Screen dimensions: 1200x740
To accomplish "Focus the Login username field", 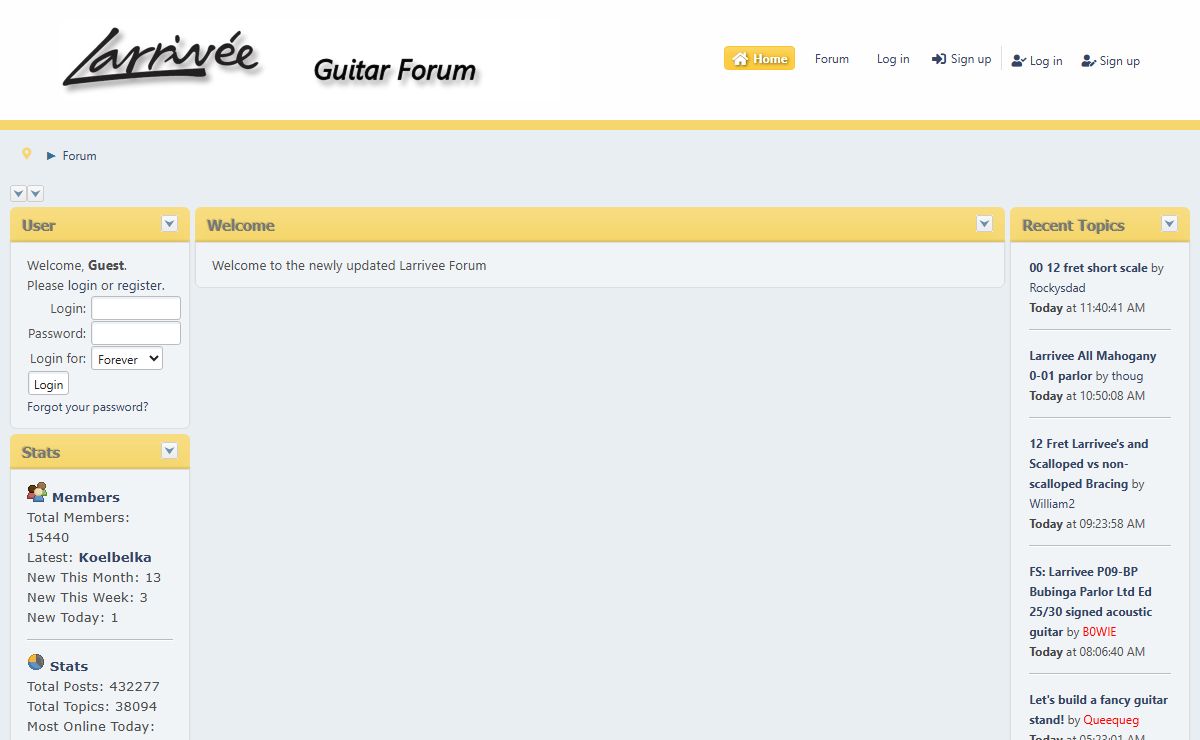I will [136, 308].
